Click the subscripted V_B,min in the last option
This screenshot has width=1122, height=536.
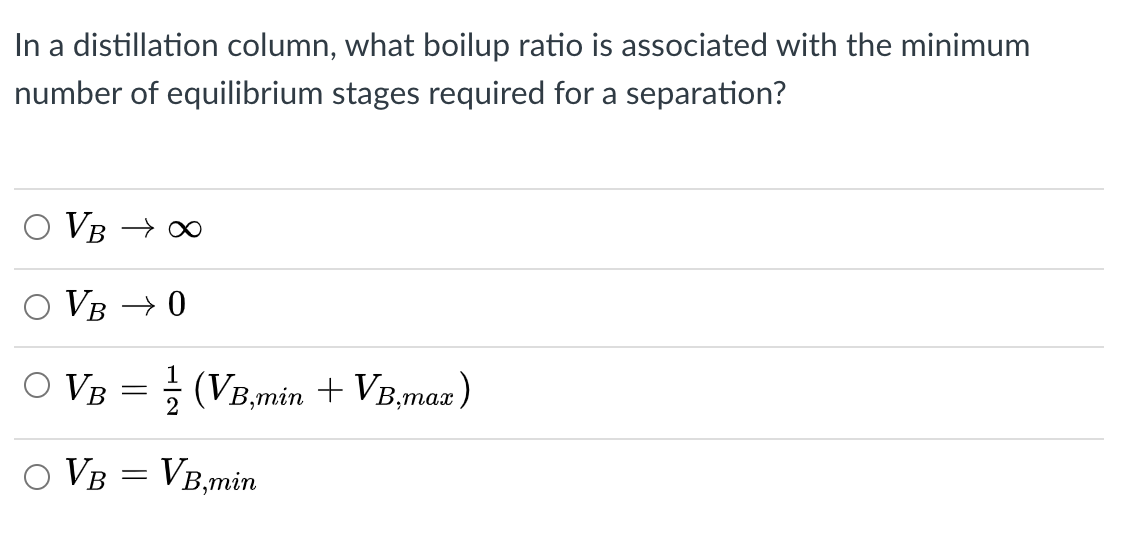[208, 476]
